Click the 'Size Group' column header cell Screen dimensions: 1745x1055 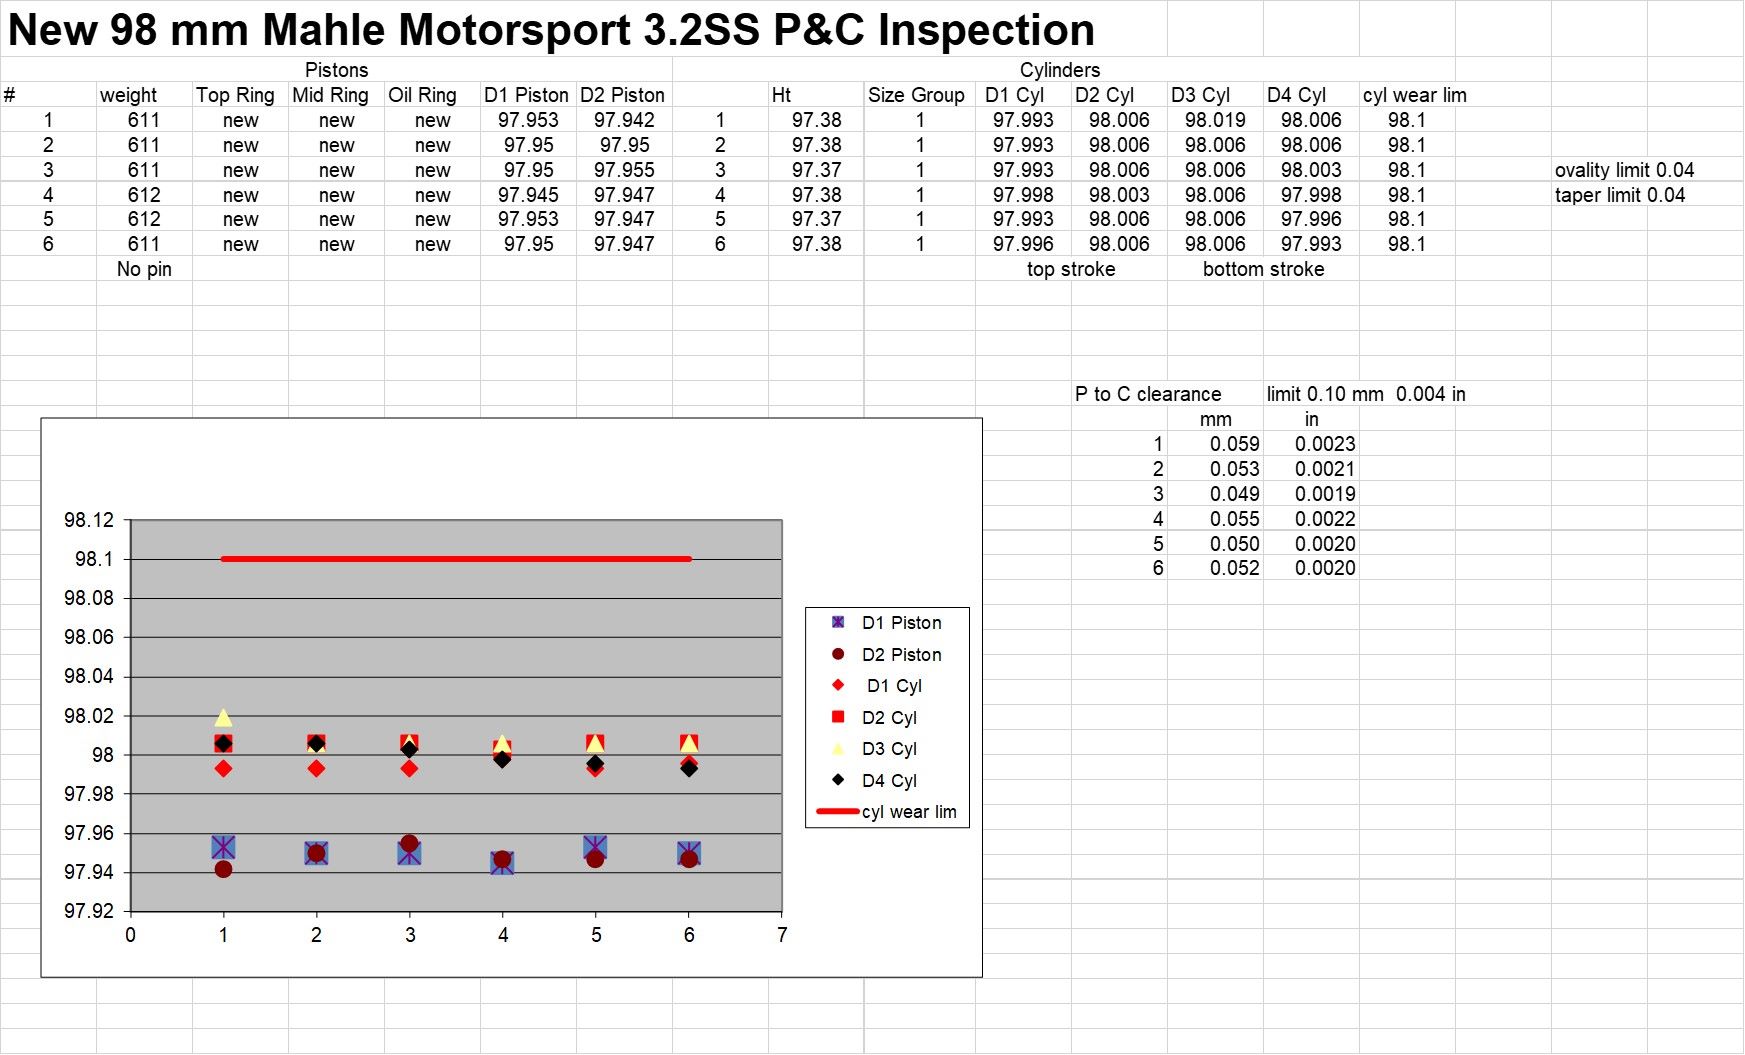[916, 95]
